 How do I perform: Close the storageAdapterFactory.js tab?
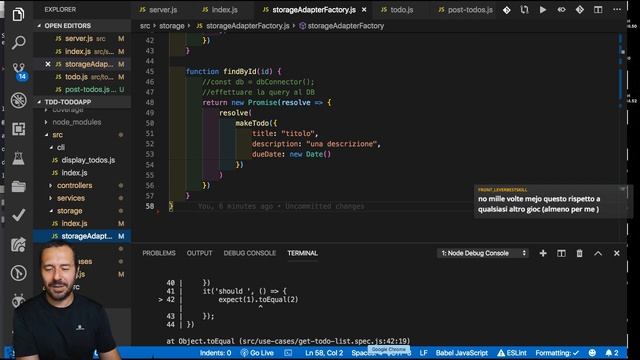pyautogui.click(x=364, y=9)
